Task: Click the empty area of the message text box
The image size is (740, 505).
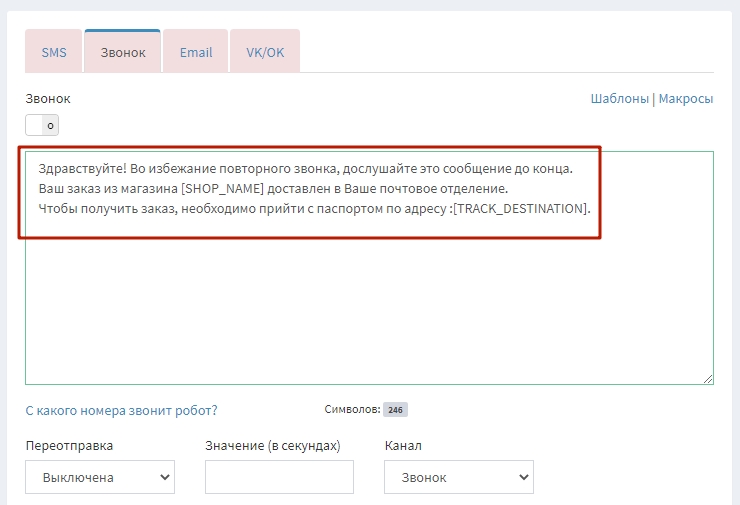Action: (368, 310)
